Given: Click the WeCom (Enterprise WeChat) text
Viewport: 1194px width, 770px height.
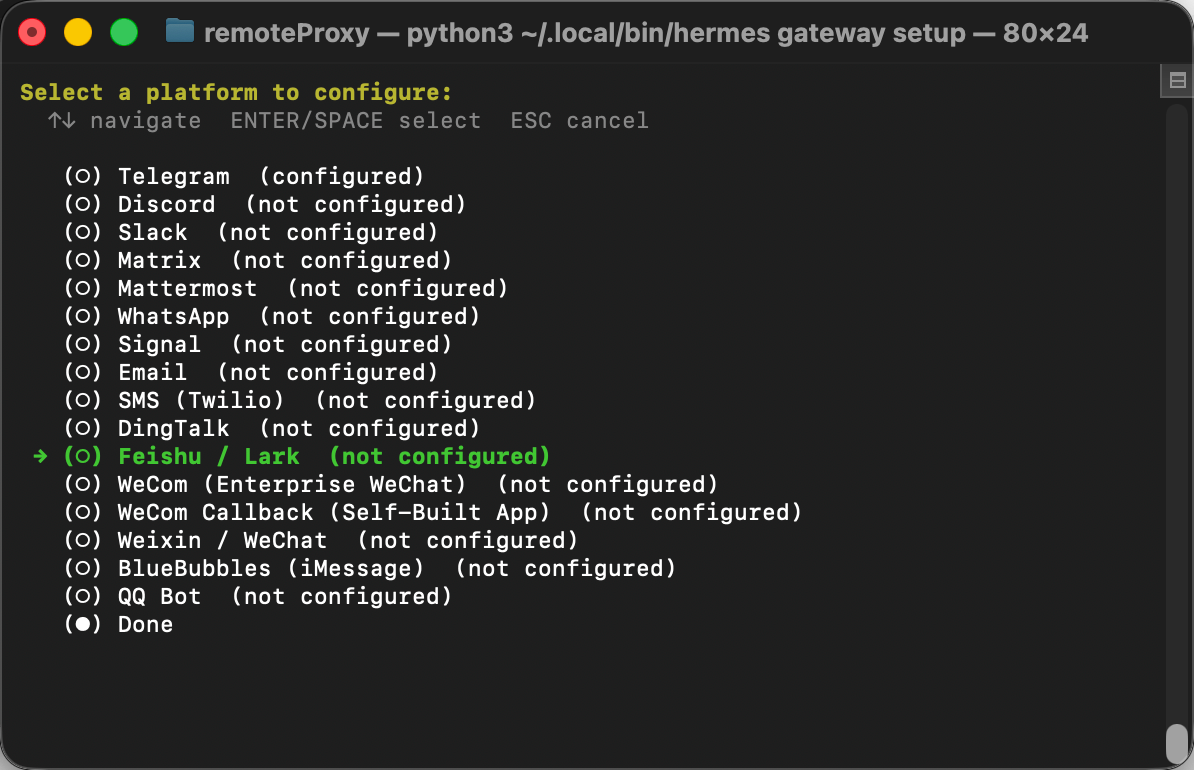Looking at the screenshot, I should point(292,484).
